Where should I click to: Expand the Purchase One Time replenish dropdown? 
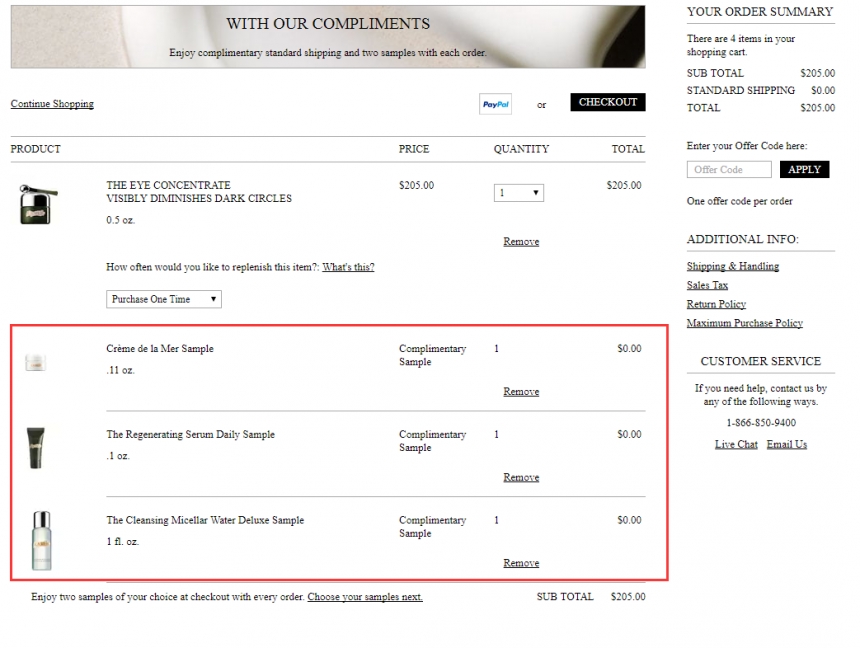(164, 299)
